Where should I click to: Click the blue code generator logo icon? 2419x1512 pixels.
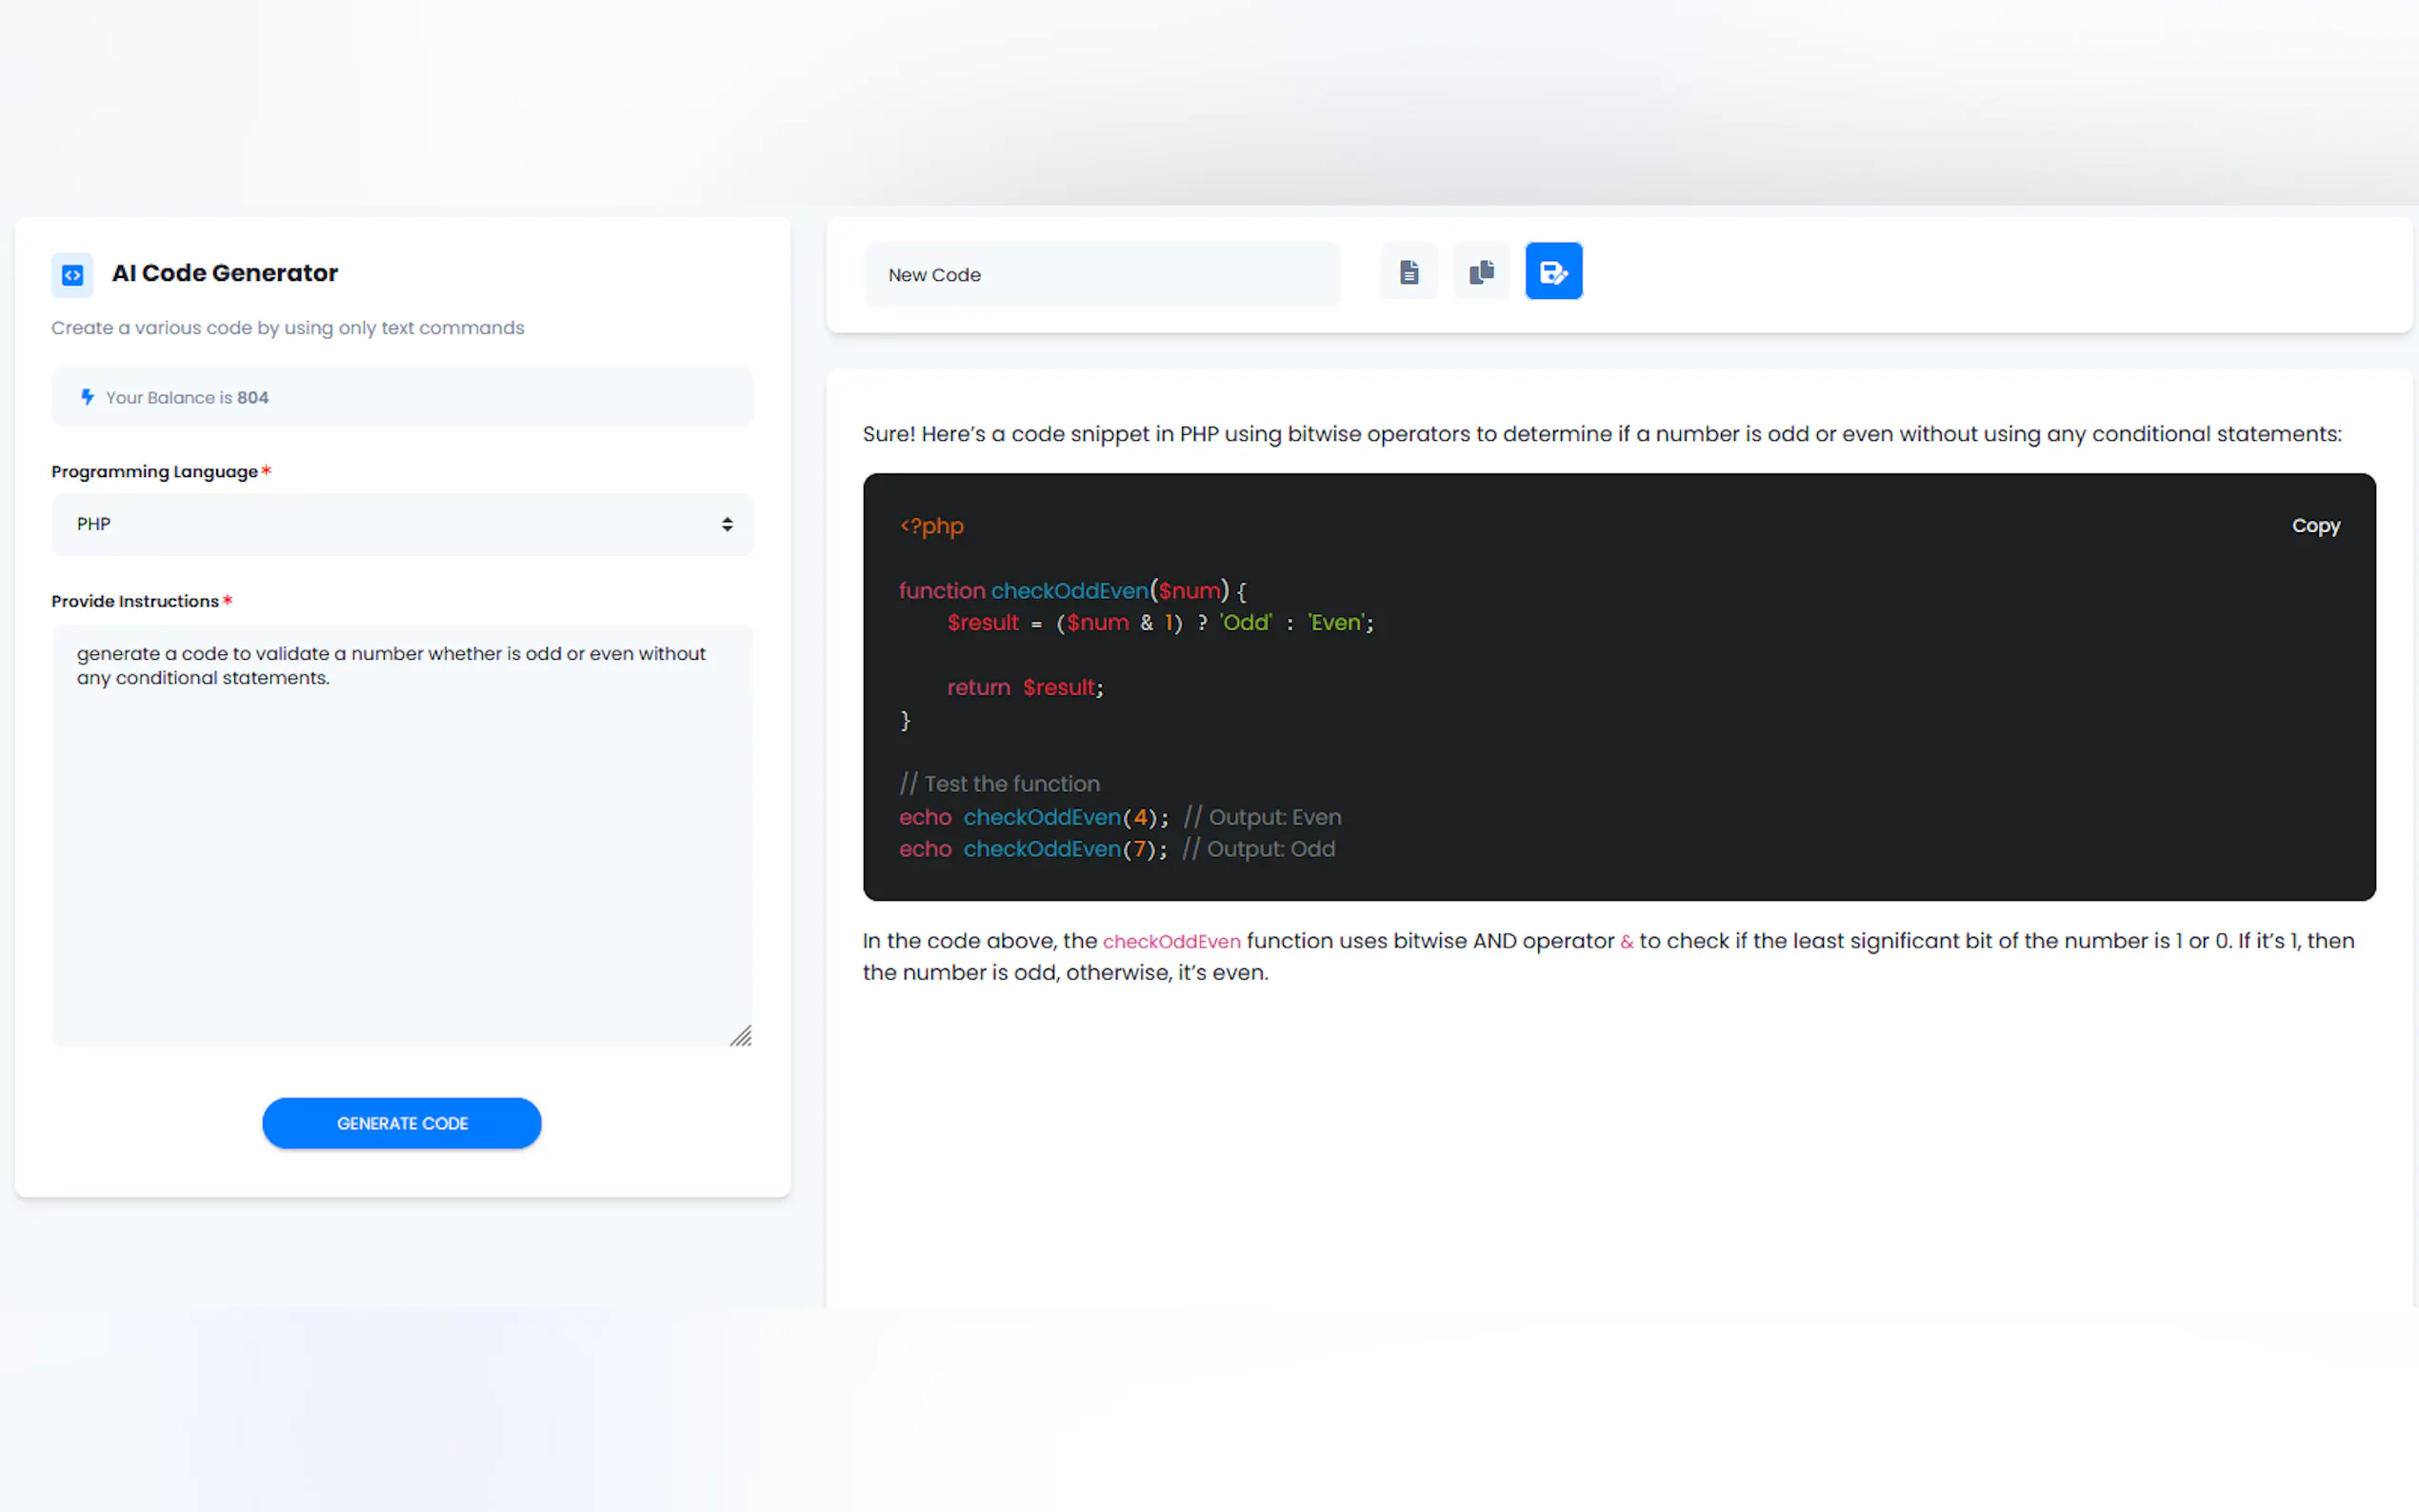[x=72, y=274]
